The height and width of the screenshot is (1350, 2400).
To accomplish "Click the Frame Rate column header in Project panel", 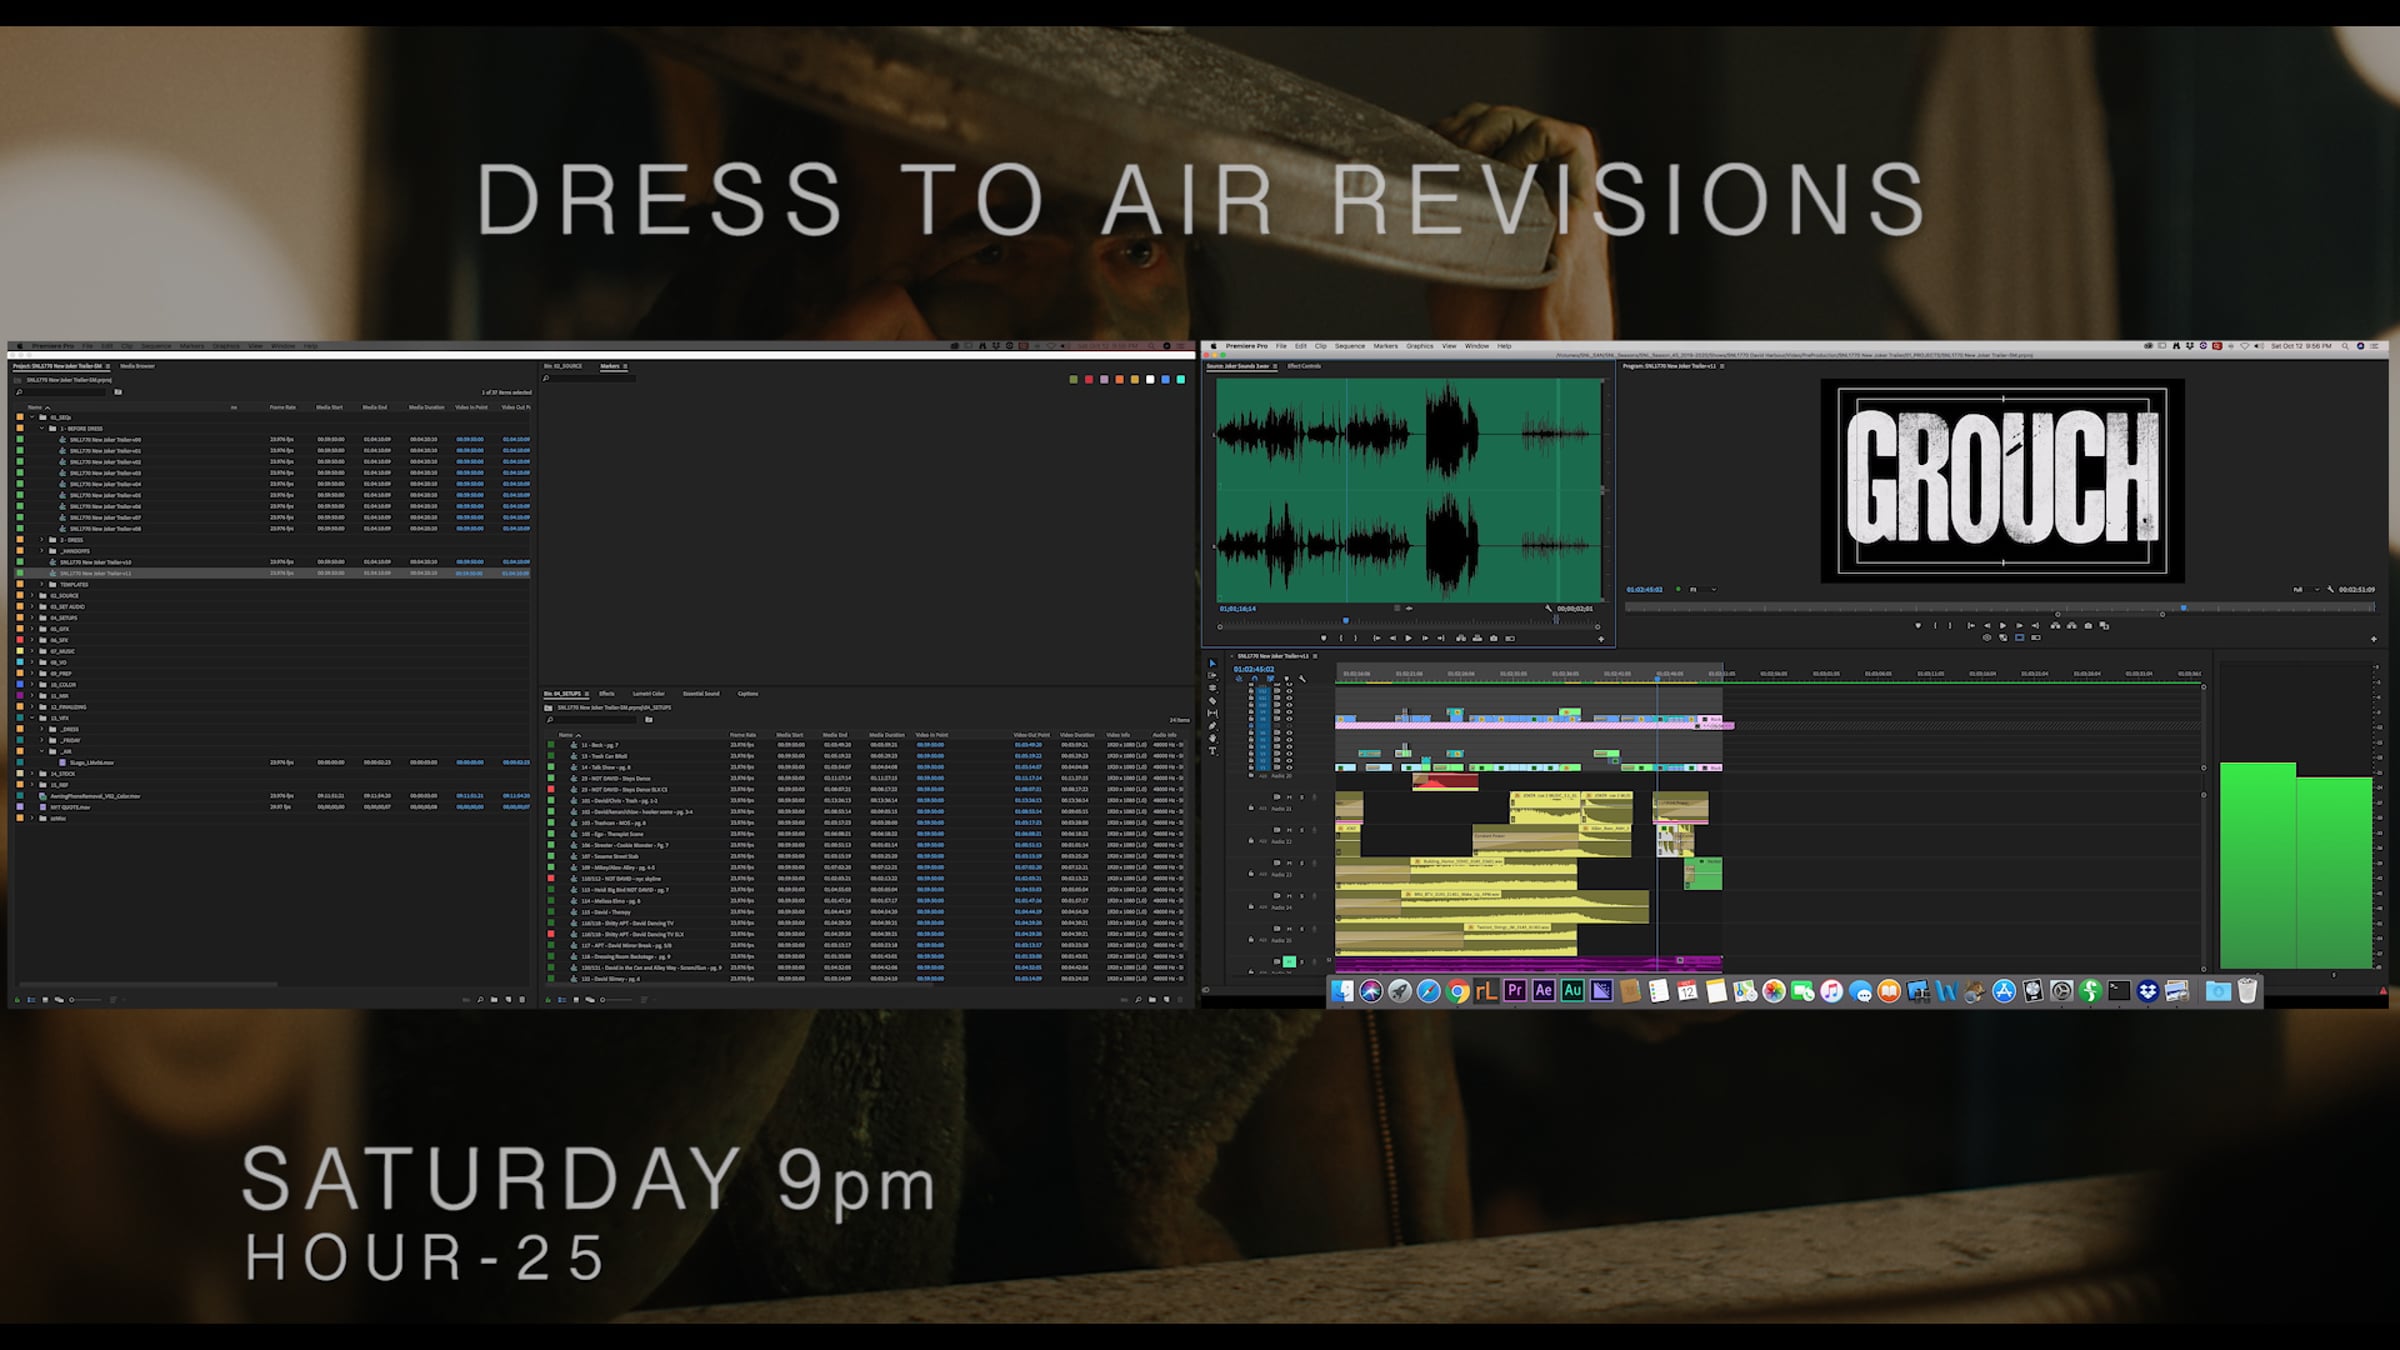I will (283, 407).
